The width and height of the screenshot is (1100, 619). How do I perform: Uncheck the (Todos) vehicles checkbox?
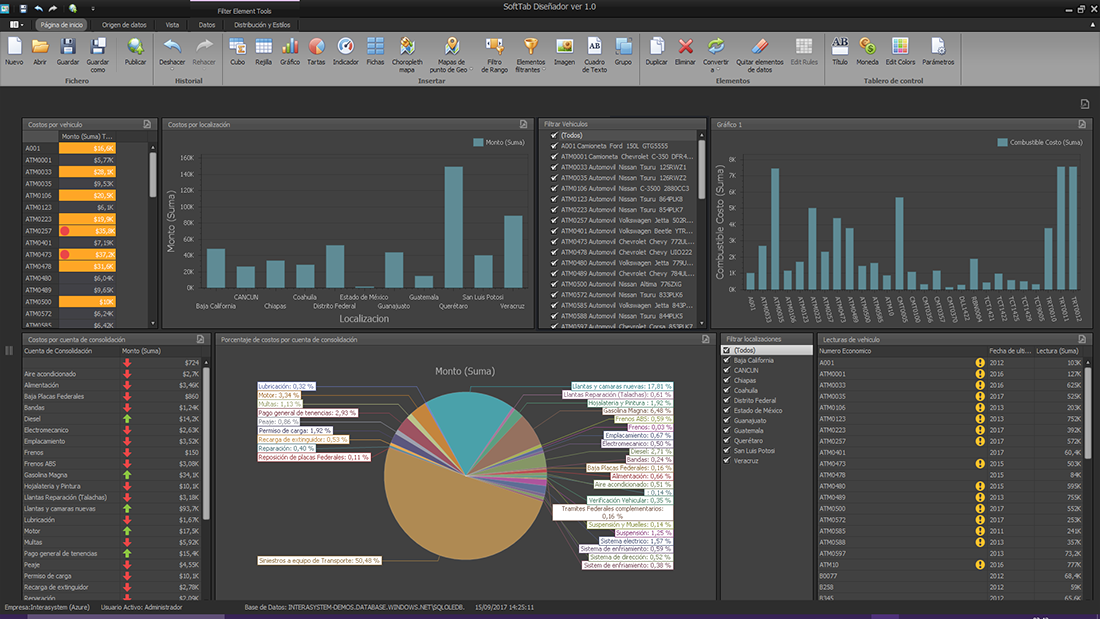(x=554, y=135)
